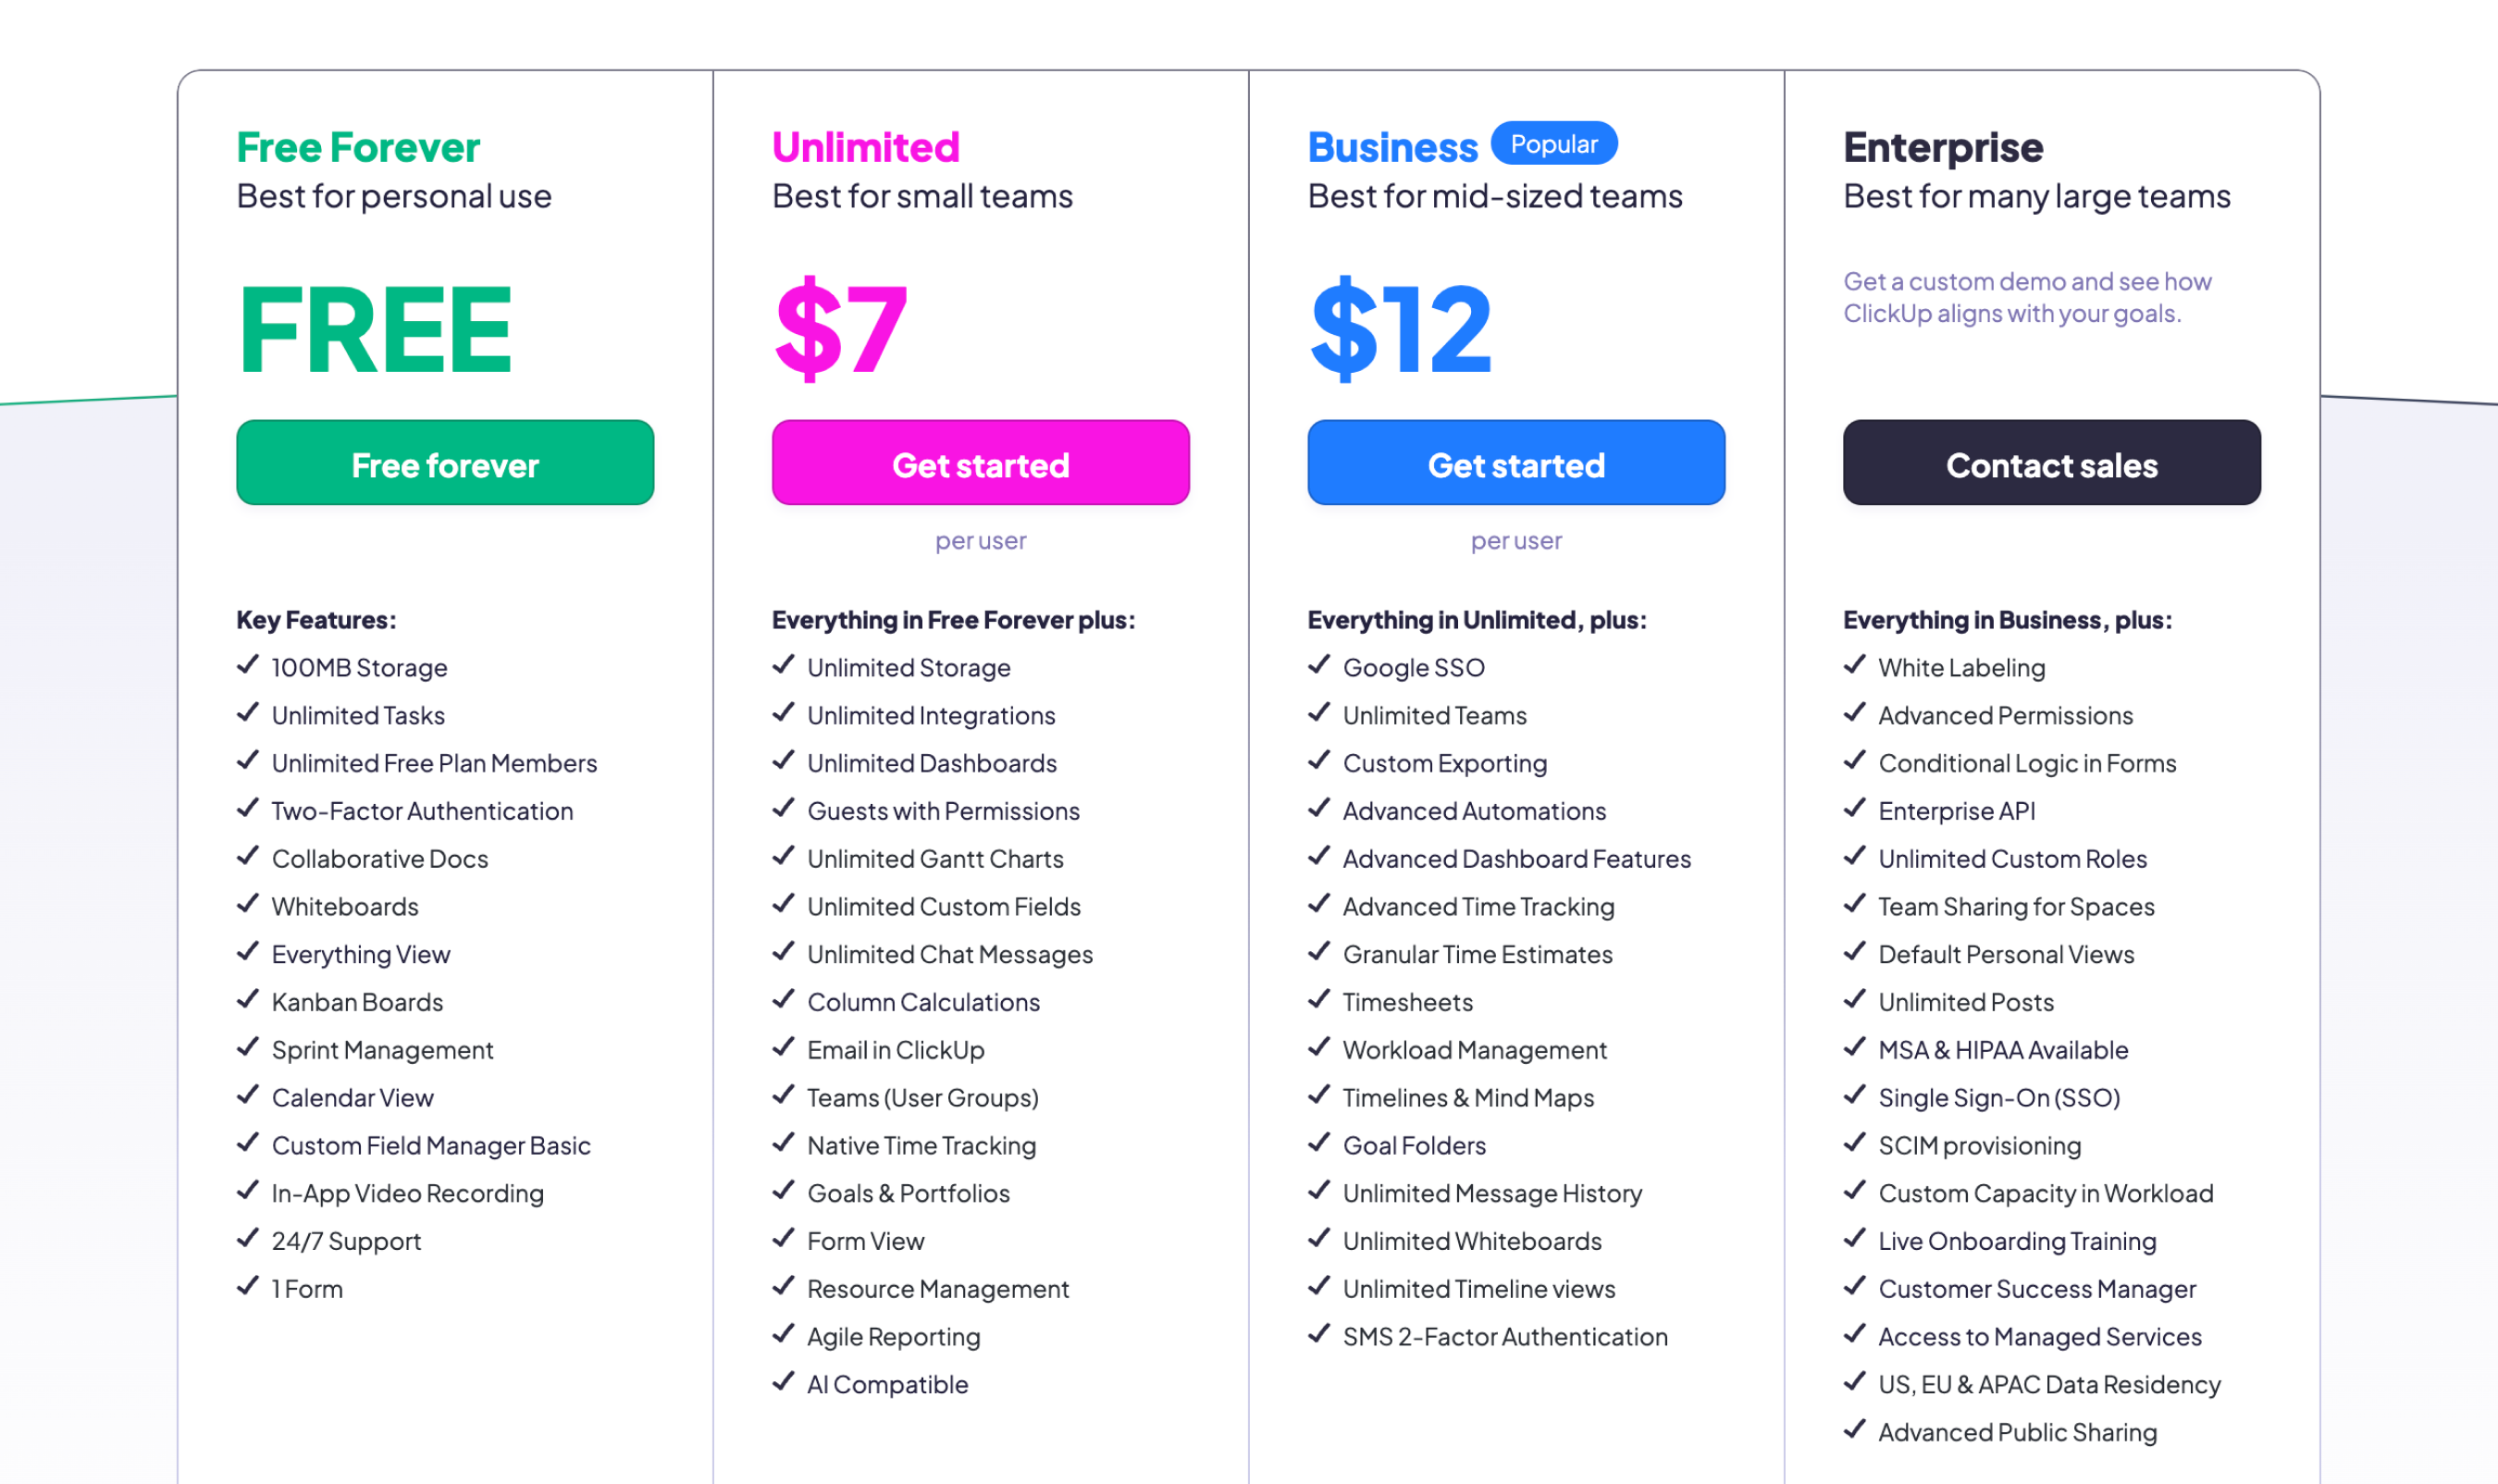Click the checkmark beside Whiteboards
Image resolution: width=2498 pixels, height=1484 pixels.
tap(247, 904)
